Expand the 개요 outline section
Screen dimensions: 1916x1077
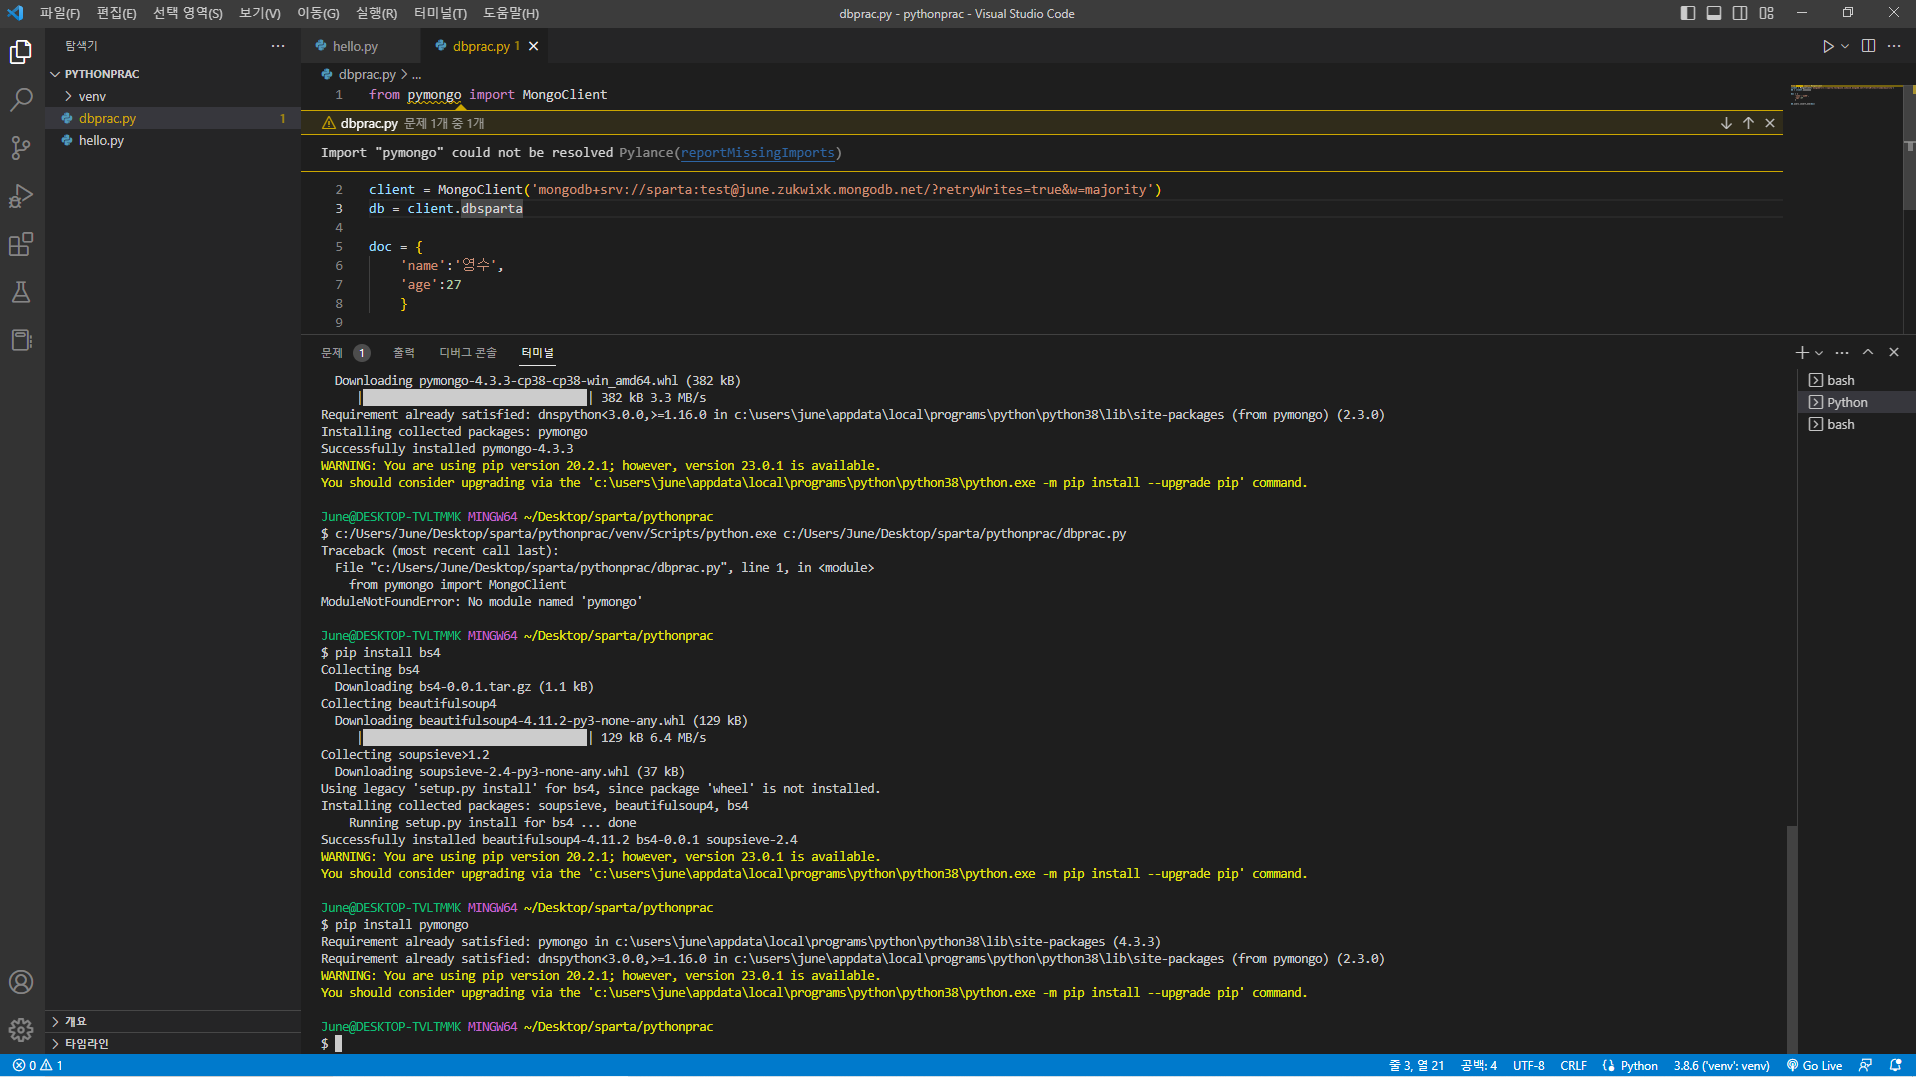172,1021
